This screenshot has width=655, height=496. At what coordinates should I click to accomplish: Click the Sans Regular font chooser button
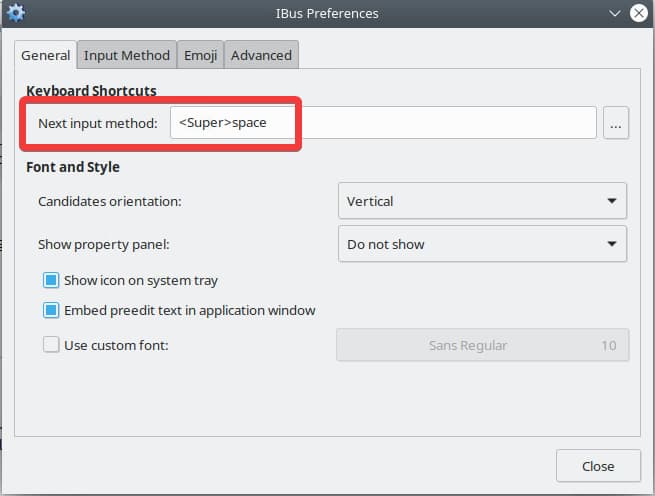tap(483, 345)
